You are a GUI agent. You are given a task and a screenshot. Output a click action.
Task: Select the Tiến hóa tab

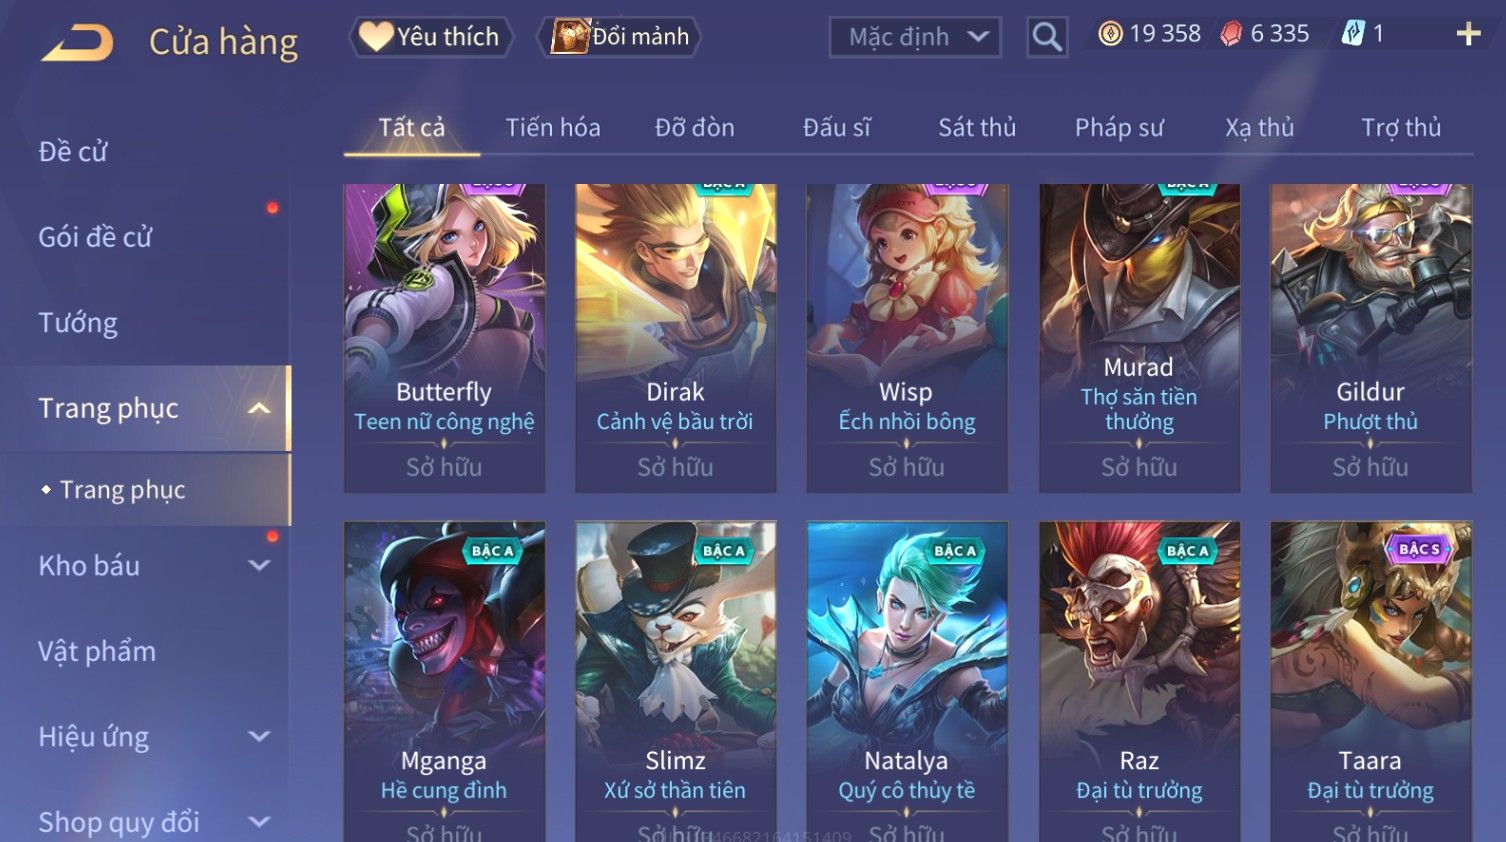click(x=553, y=128)
